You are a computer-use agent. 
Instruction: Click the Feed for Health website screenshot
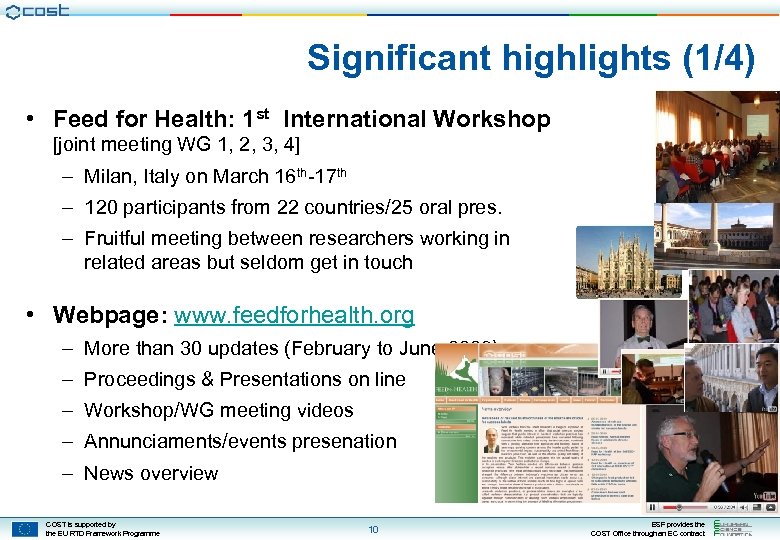point(537,424)
